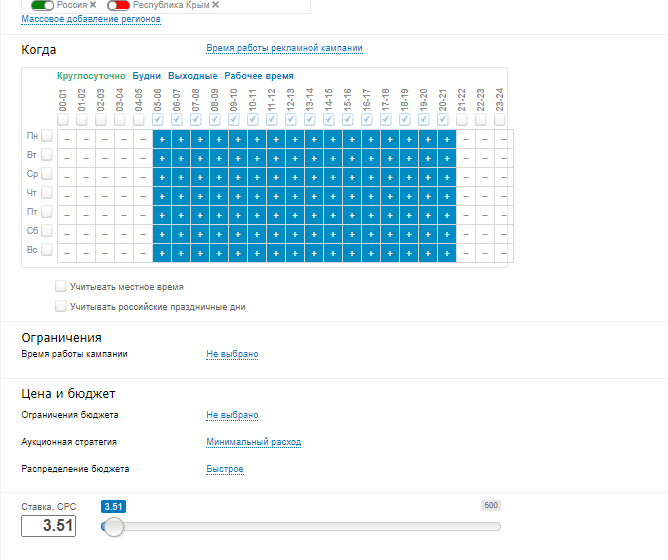Check the Пт row checkbox
This screenshot has height=560, width=668.
(47, 211)
